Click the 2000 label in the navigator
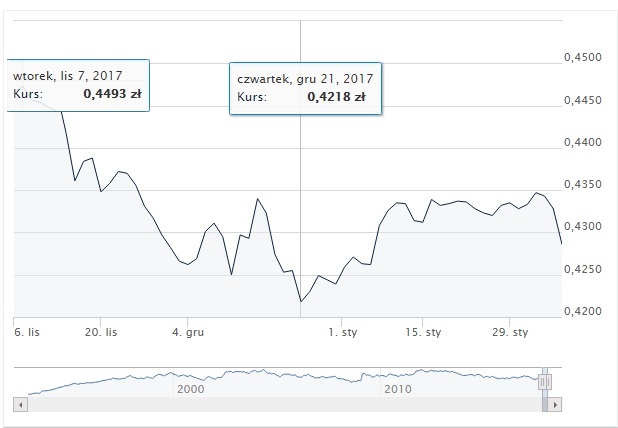 point(191,389)
